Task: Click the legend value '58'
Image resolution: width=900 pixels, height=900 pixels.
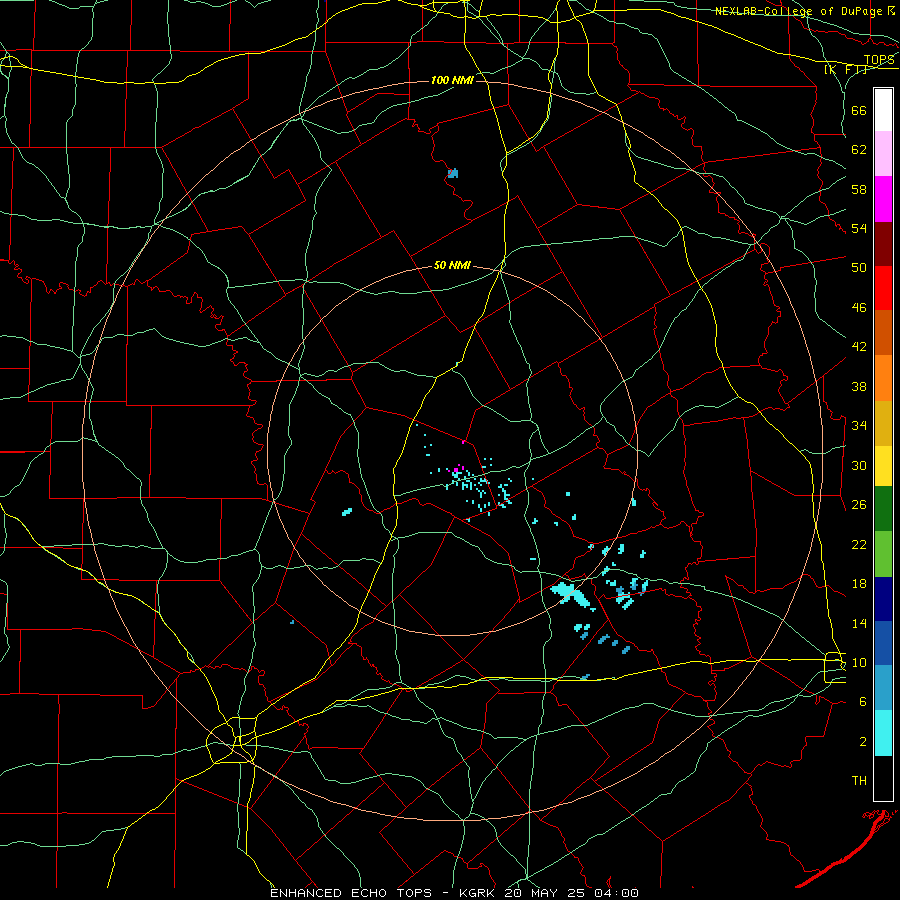Action: 859,189
